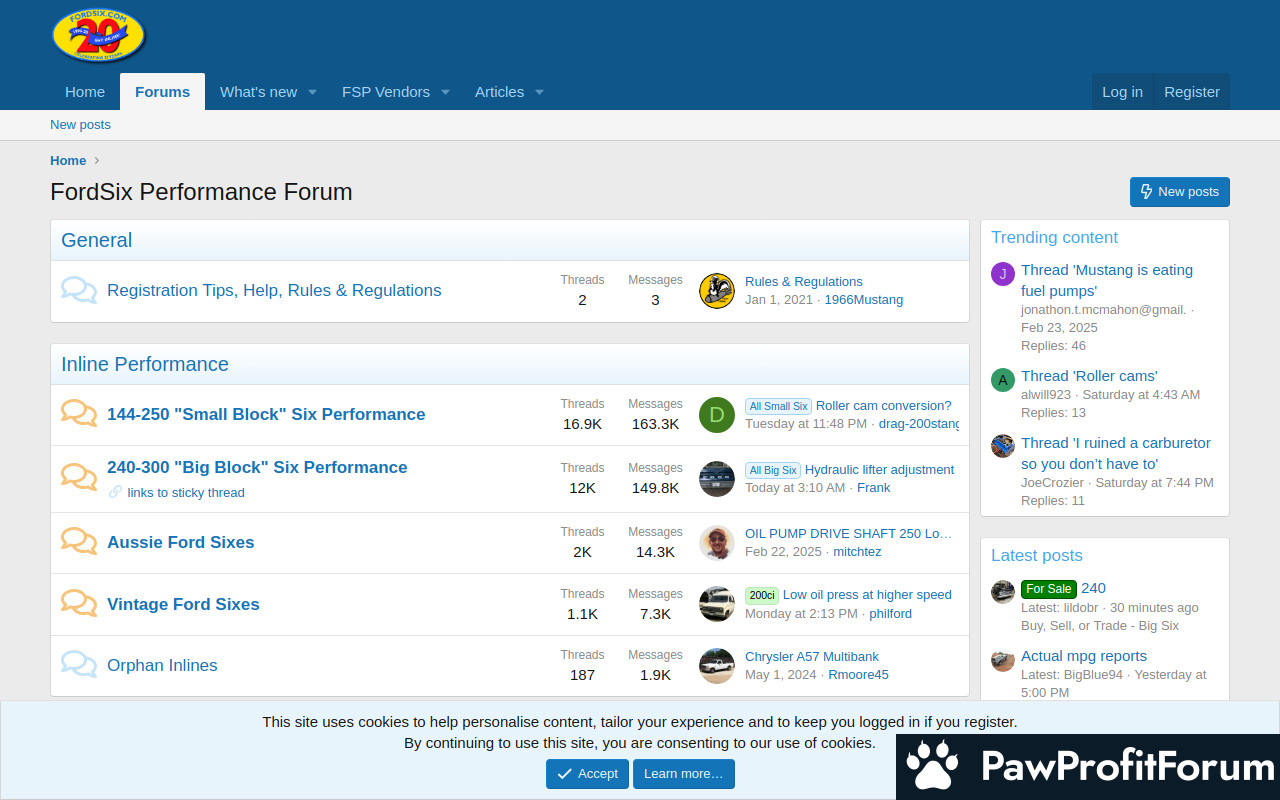Click the mitchtez avatar in Aussie Ford Sixes row
Viewport: 1280px width, 800px height.
click(x=716, y=543)
